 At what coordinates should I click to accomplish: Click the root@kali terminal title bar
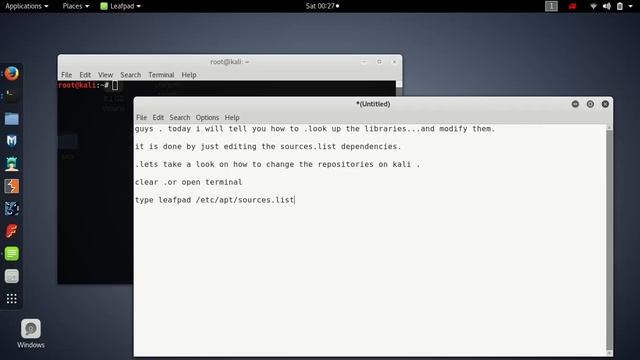click(x=229, y=62)
